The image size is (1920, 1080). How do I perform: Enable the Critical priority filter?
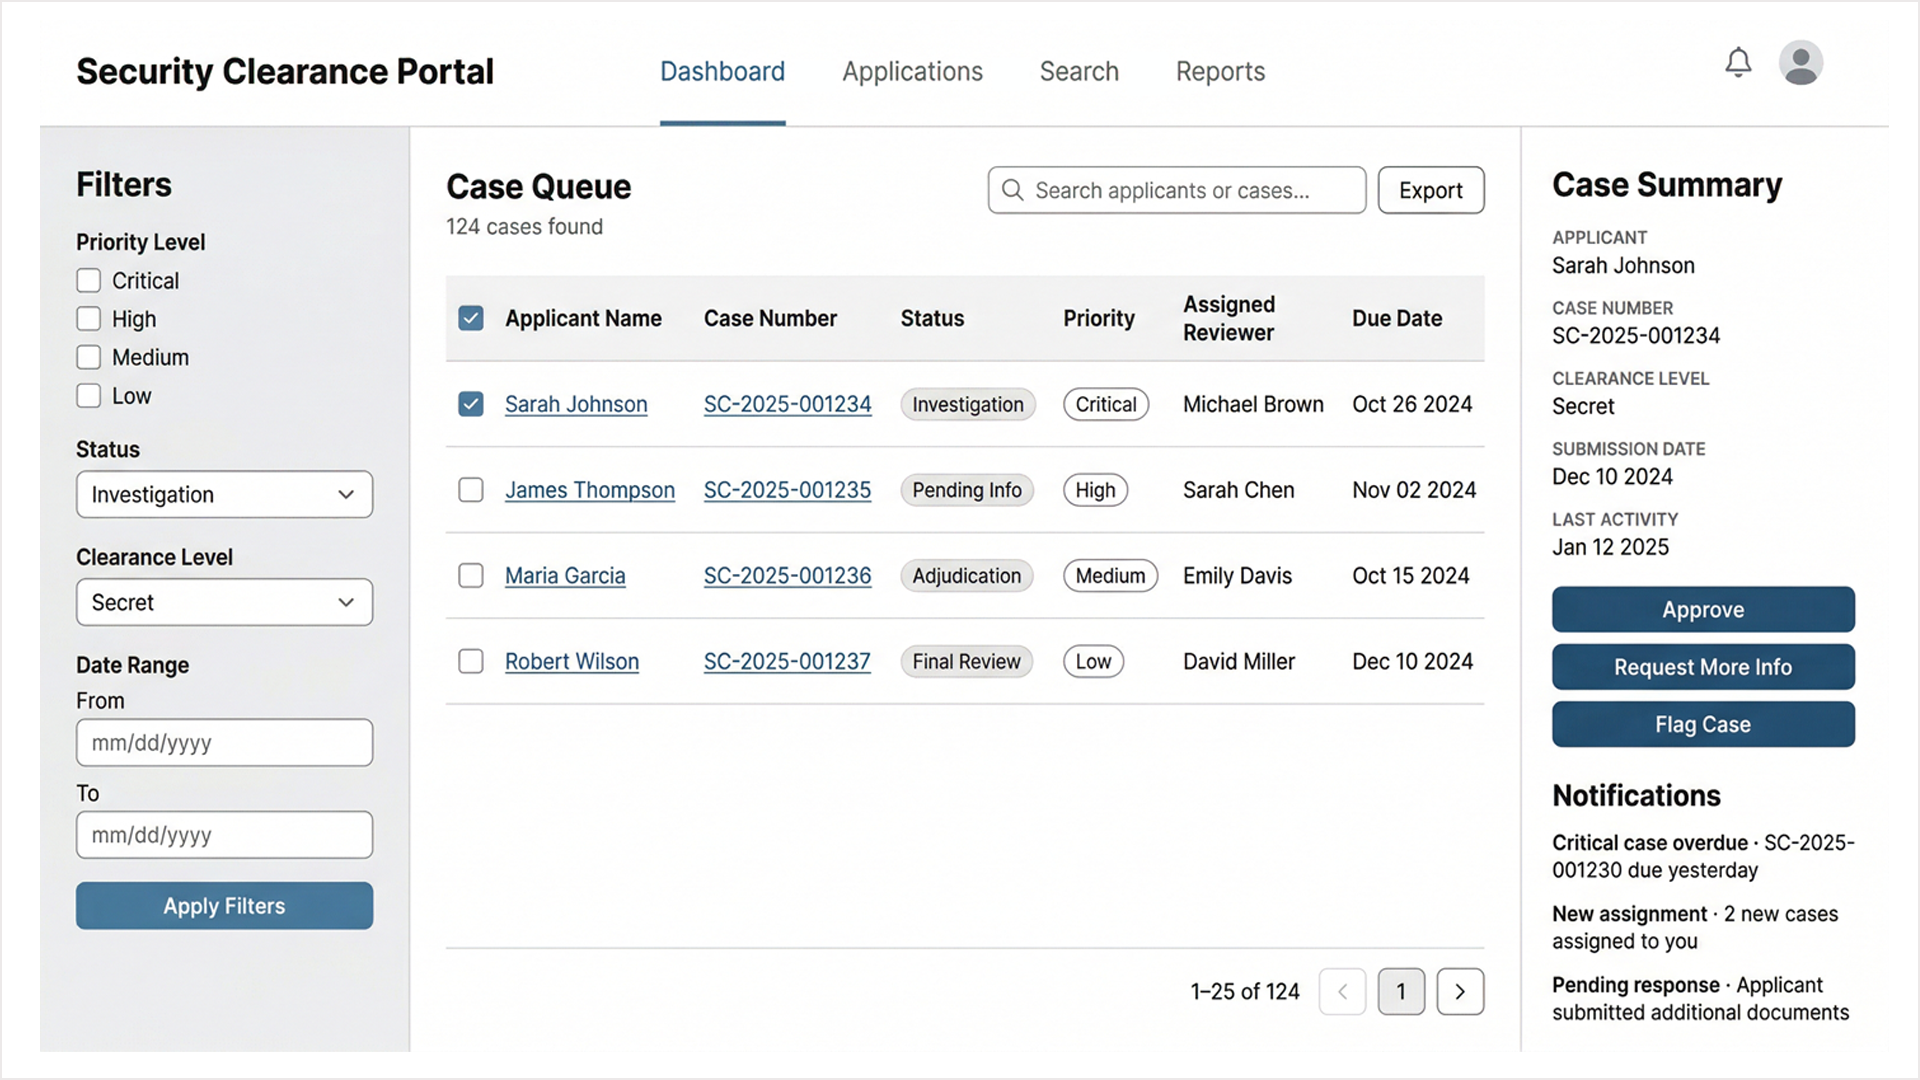pyautogui.click(x=89, y=281)
